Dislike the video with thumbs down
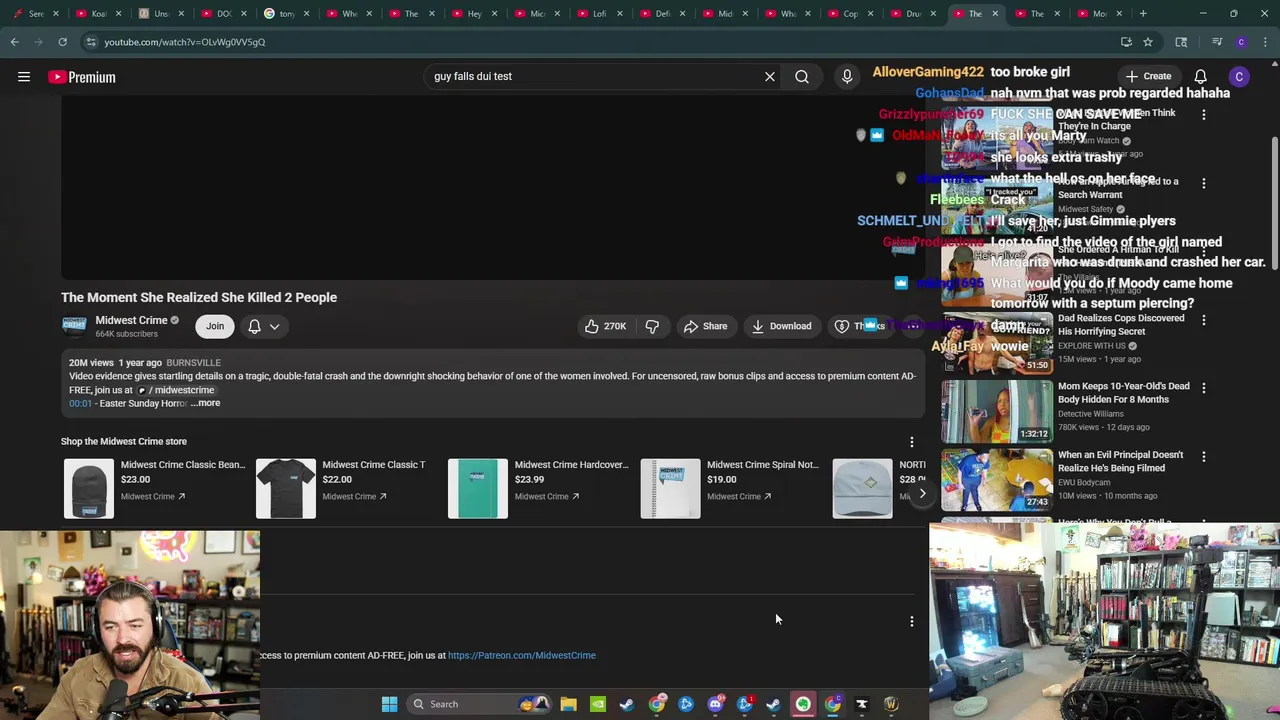 (652, 326)
